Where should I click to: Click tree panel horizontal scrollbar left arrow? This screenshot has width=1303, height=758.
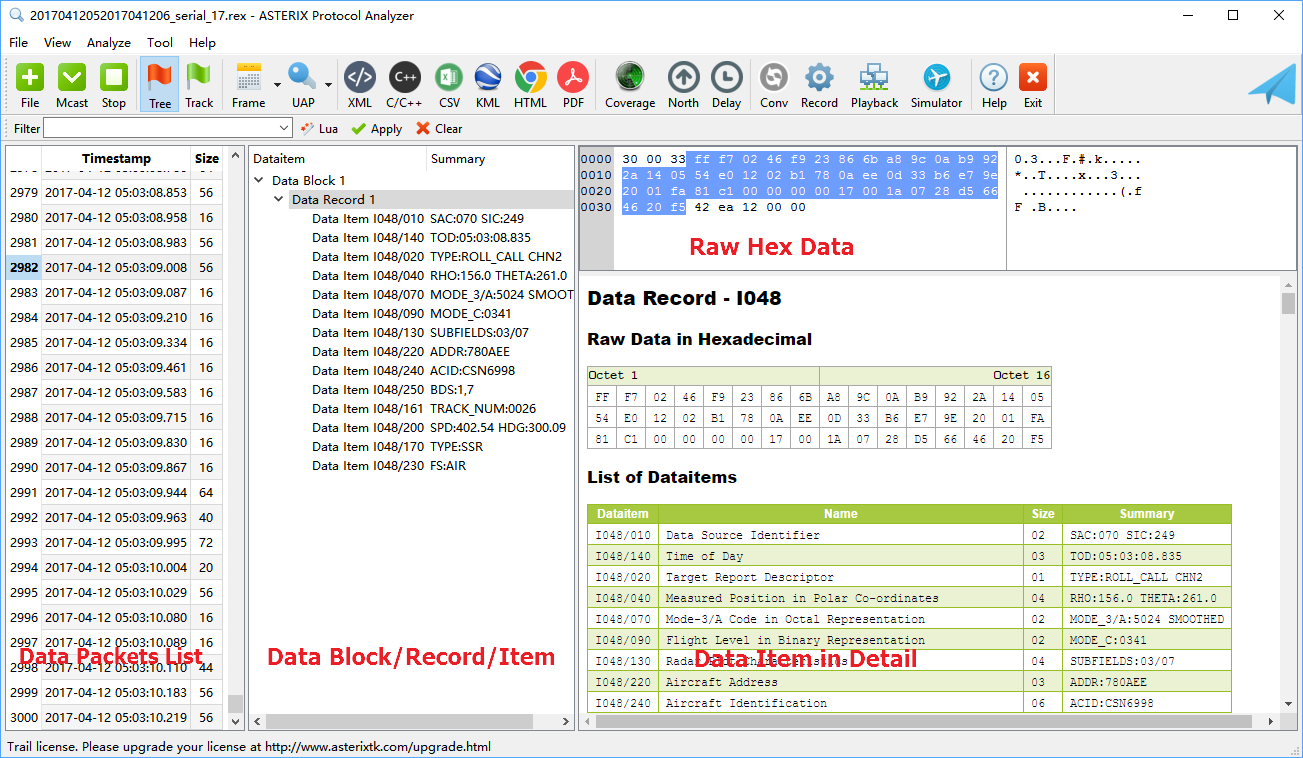(x=256, y=721)
